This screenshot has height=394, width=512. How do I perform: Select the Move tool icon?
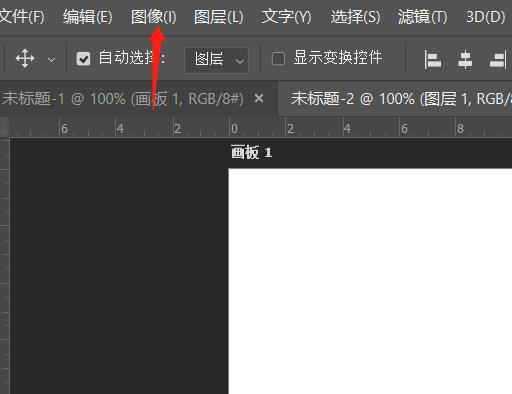pos(25,59)
